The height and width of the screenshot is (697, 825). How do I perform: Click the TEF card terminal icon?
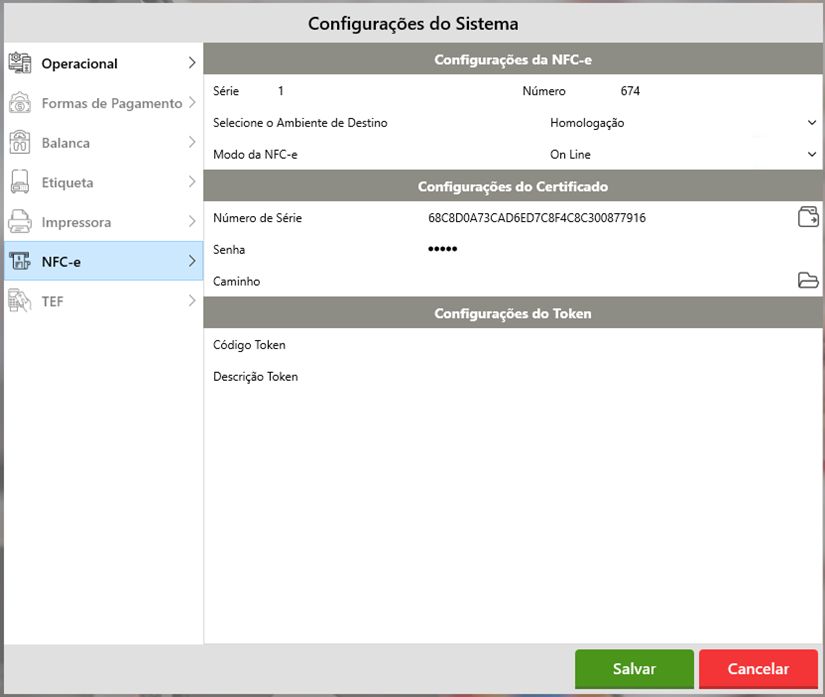click(x=20, y=301)
